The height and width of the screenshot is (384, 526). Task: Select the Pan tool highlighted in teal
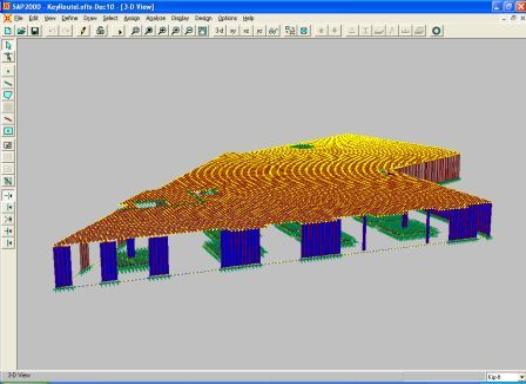pos(202,31)
